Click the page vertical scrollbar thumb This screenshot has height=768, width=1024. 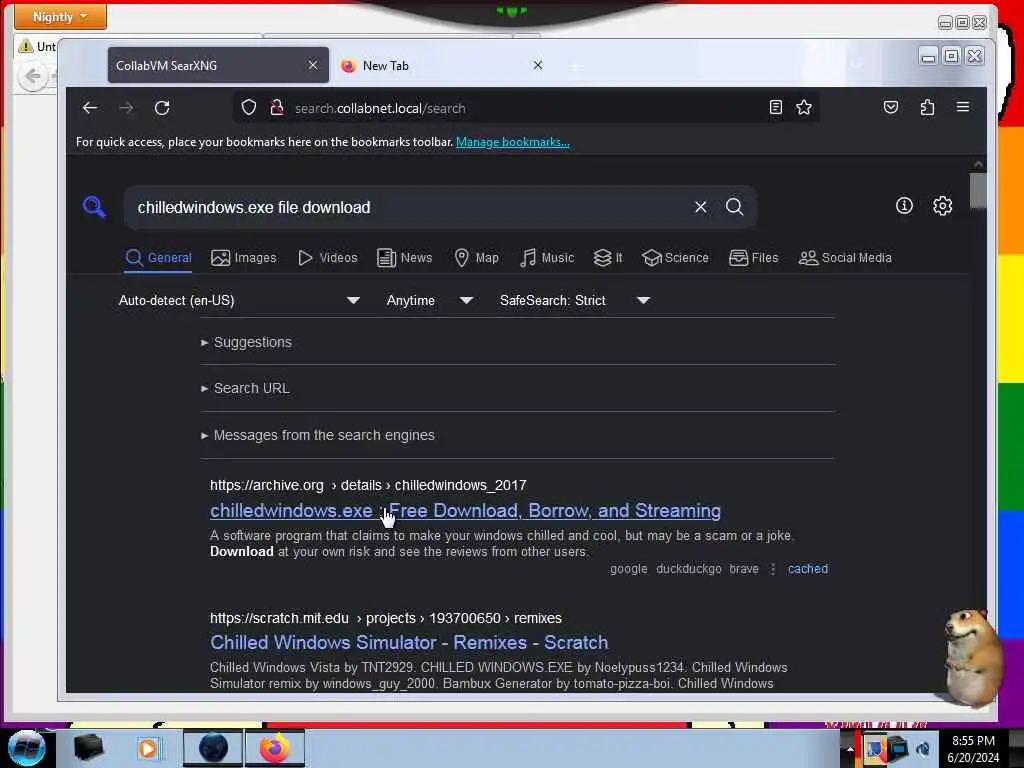tap(978, 191)
